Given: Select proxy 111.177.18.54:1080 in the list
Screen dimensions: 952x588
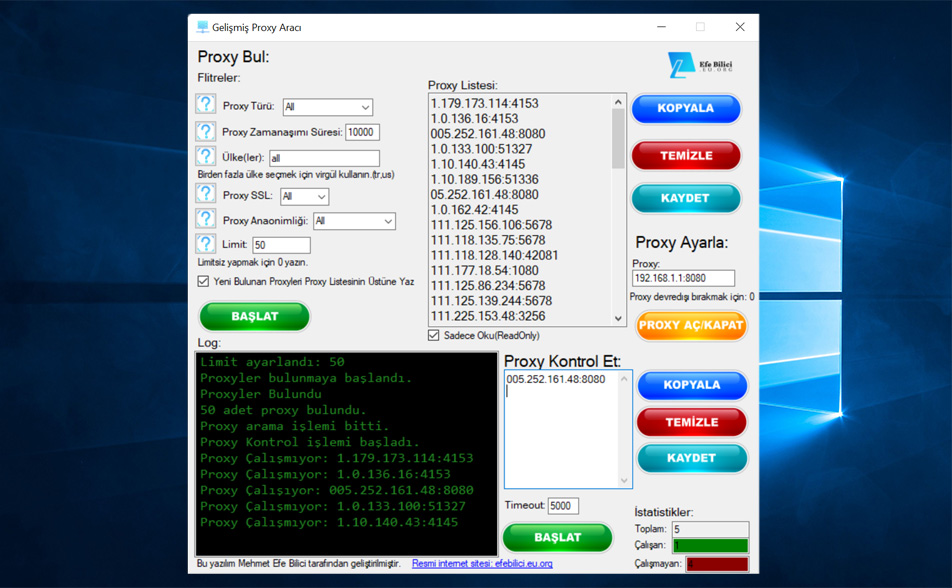Looking at the screenshot, I should point(485,270).
